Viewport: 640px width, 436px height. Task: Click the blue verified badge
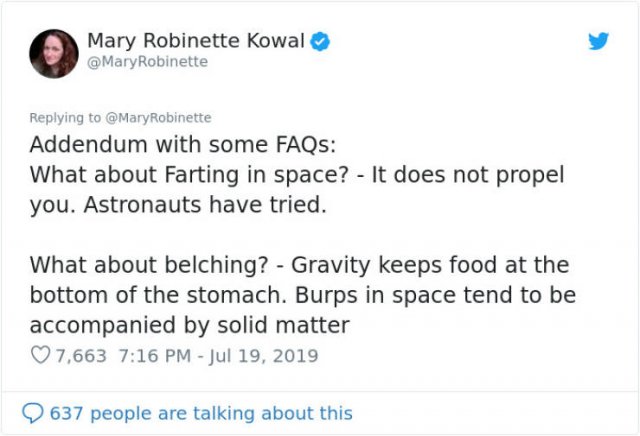coord(320,41)
